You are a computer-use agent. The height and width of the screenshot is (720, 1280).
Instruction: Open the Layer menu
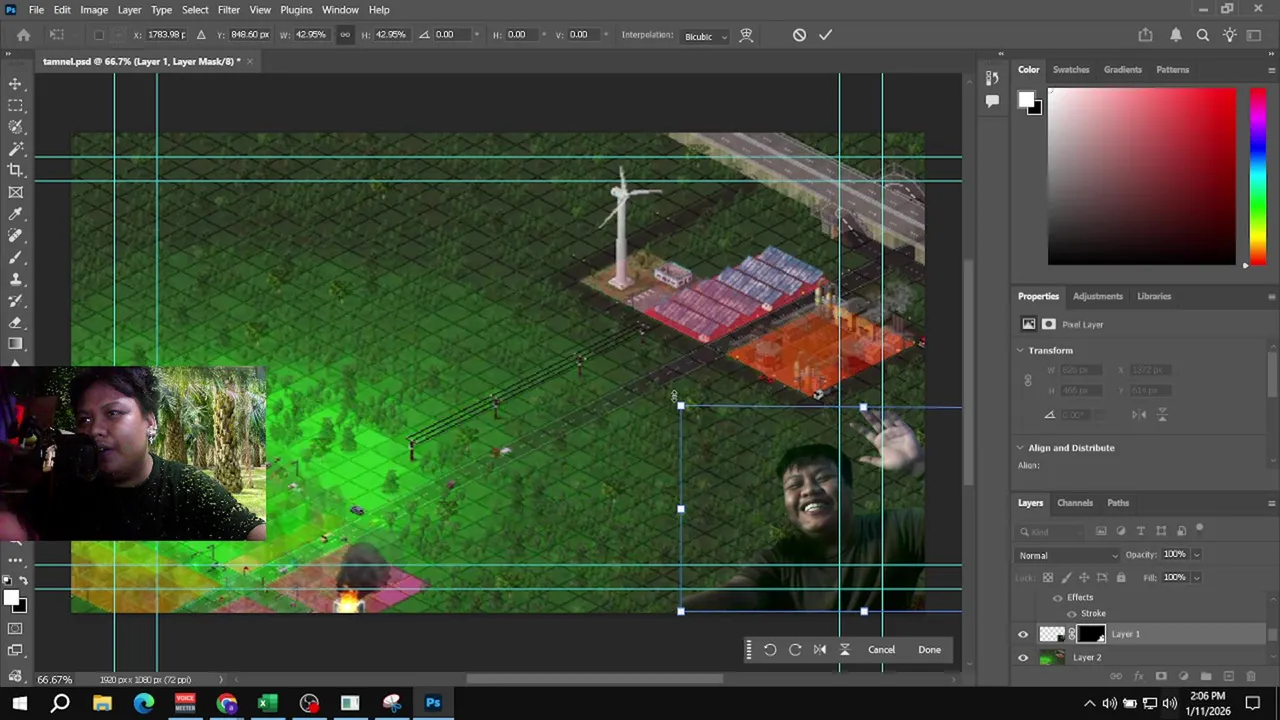click(x=129, y=10)
